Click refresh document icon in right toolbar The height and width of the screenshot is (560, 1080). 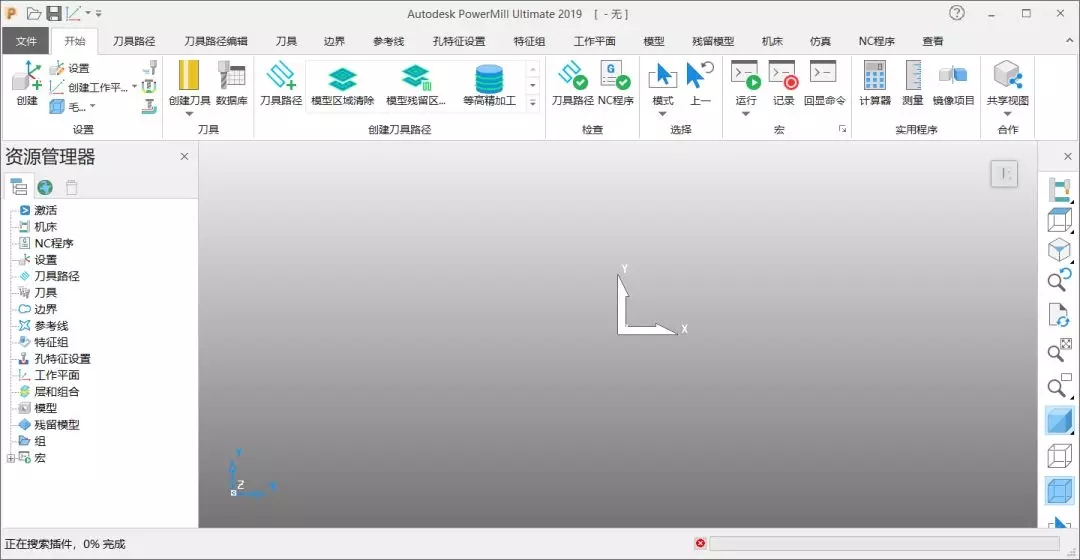[1059, 314]
